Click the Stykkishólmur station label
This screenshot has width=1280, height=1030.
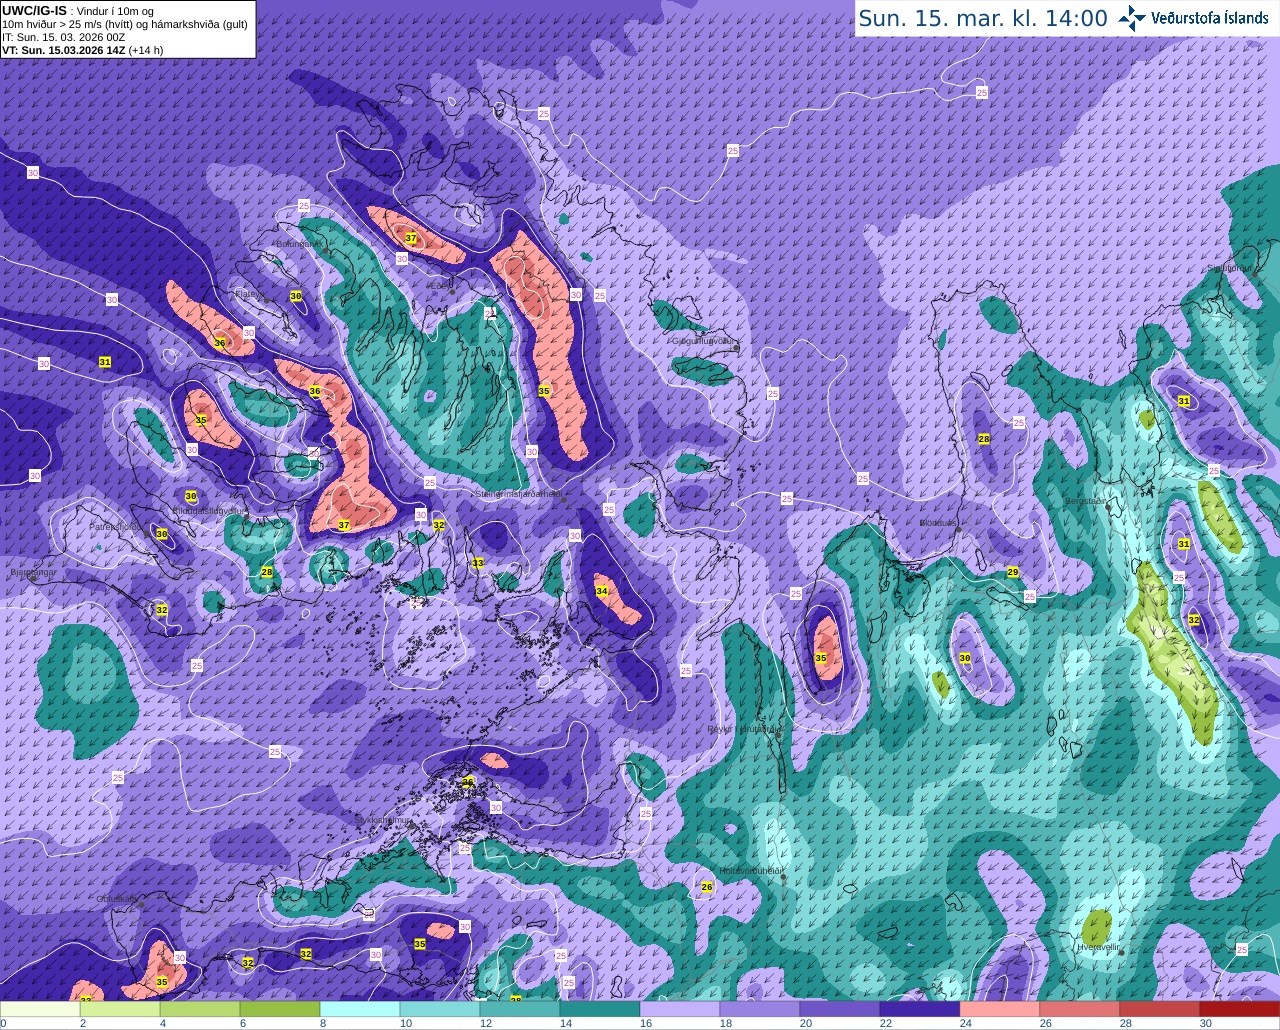[383, 820]
